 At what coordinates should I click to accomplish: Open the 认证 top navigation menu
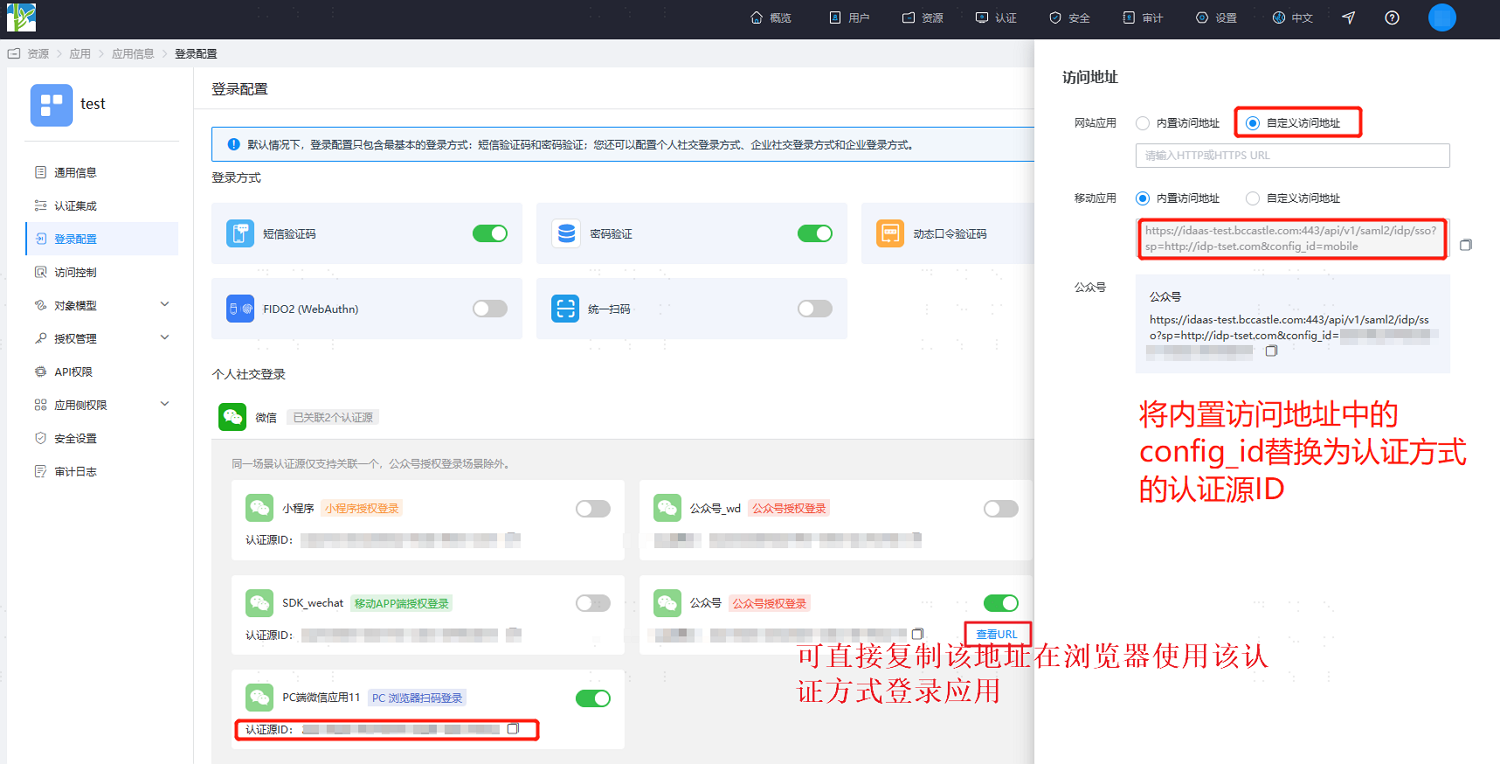click(995, 18)
